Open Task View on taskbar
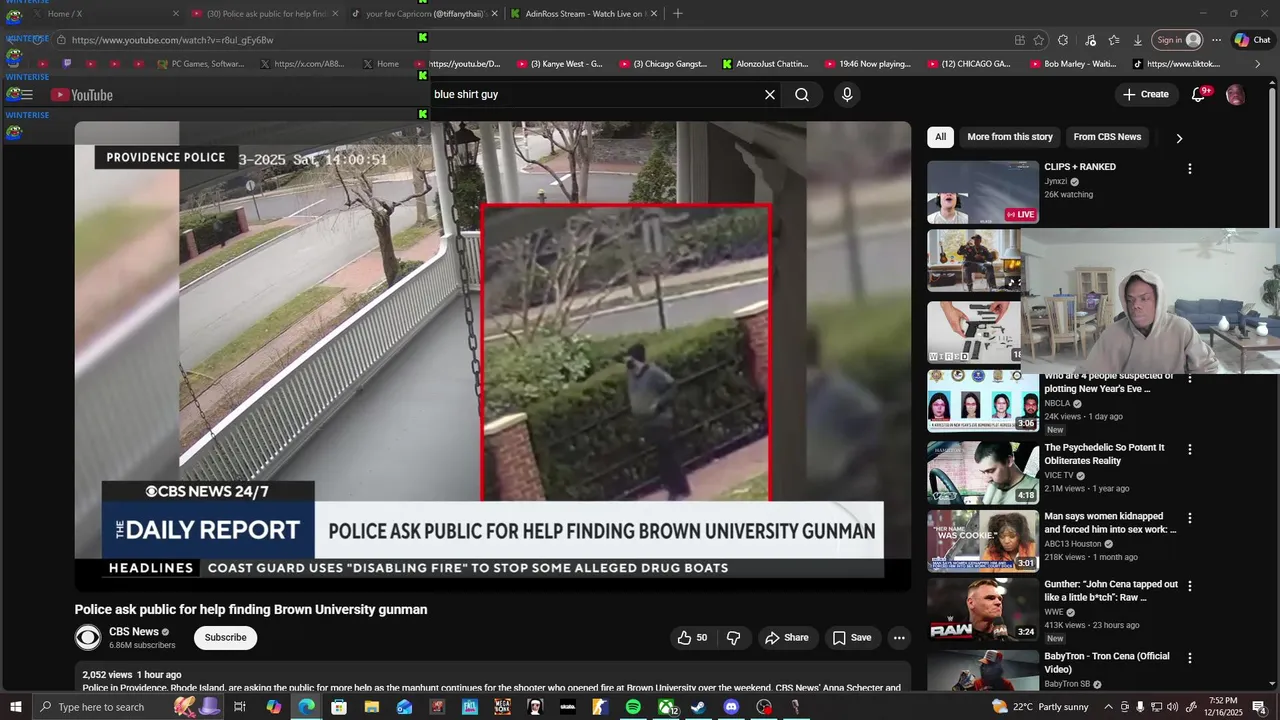1280x720 pixels. pyautogui.click(x=240, y=707)
